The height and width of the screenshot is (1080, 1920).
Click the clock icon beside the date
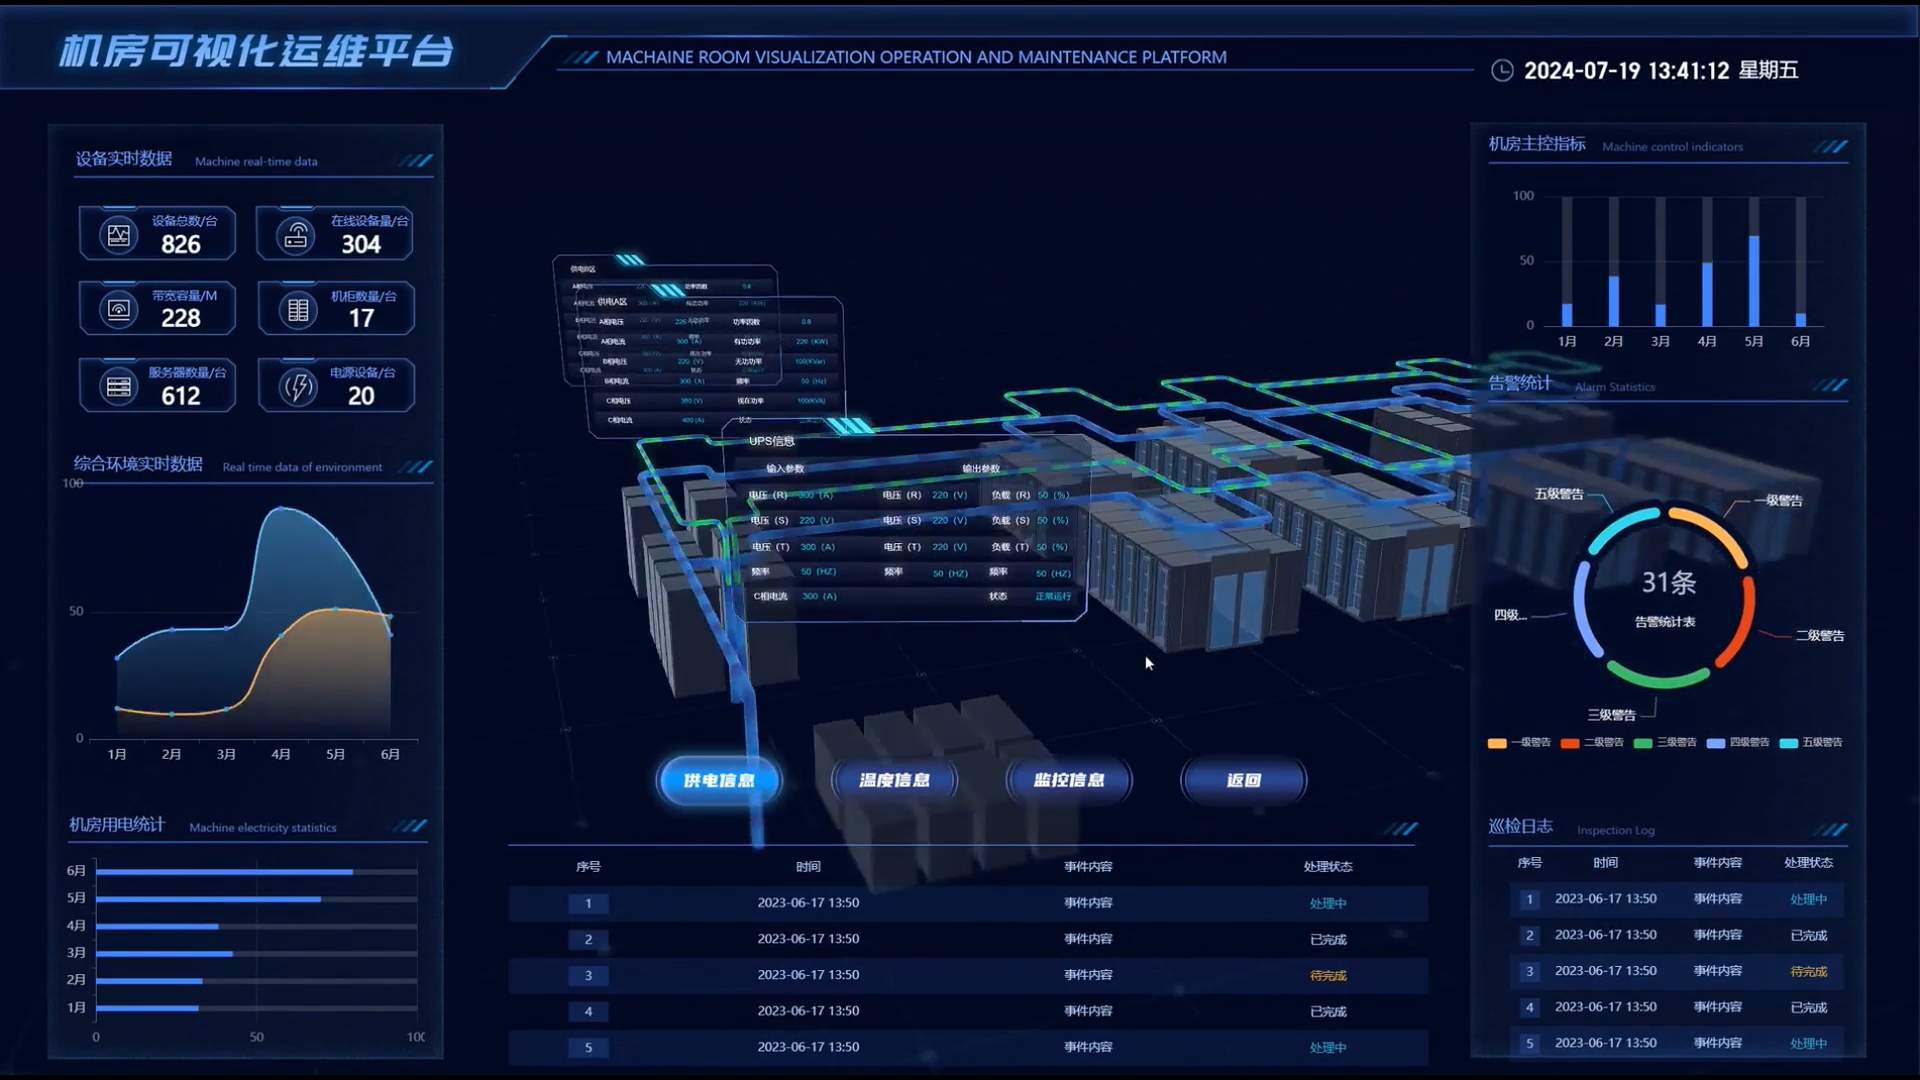(x=1502, y=70)
